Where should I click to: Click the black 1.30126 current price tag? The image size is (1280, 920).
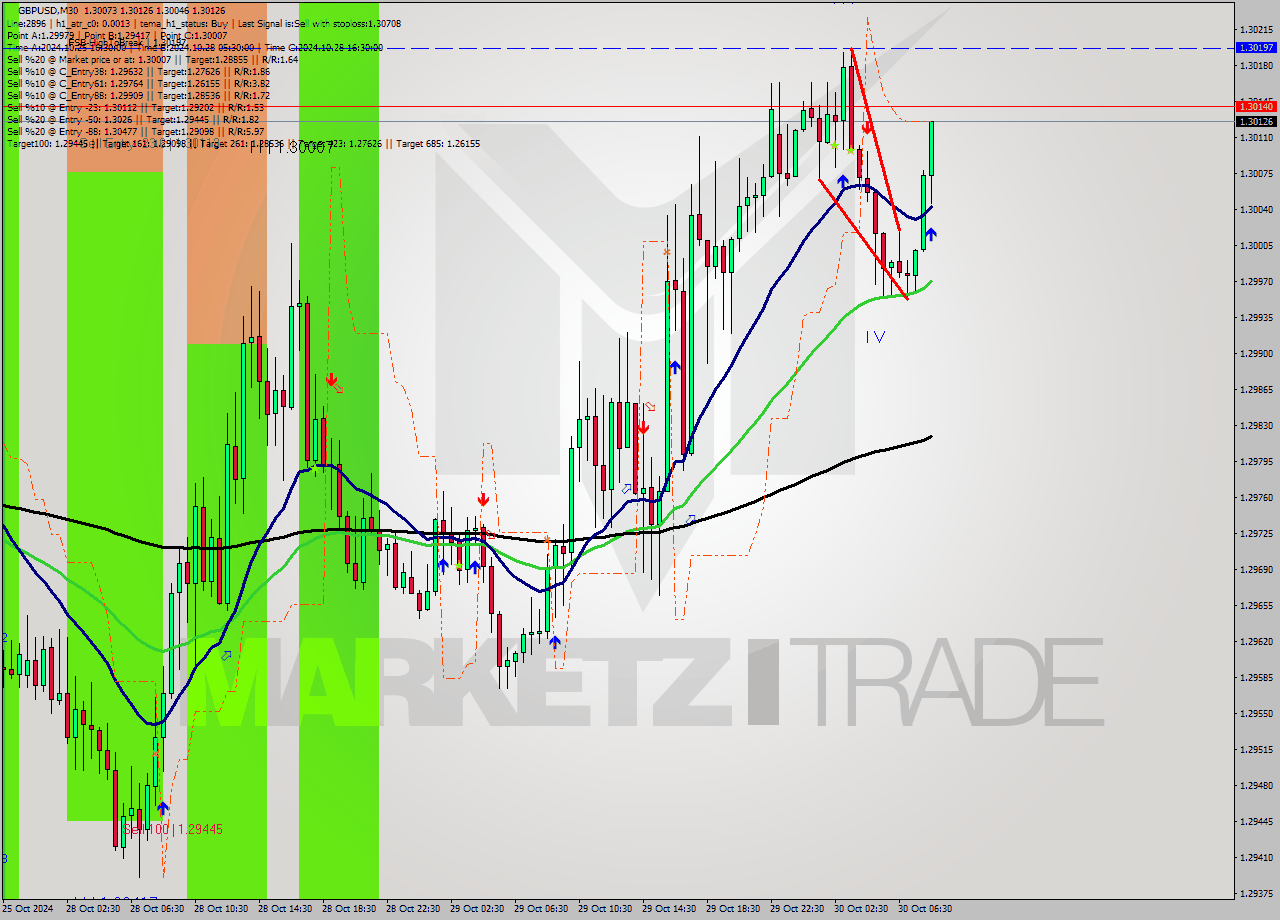(x=1256, y=121)
